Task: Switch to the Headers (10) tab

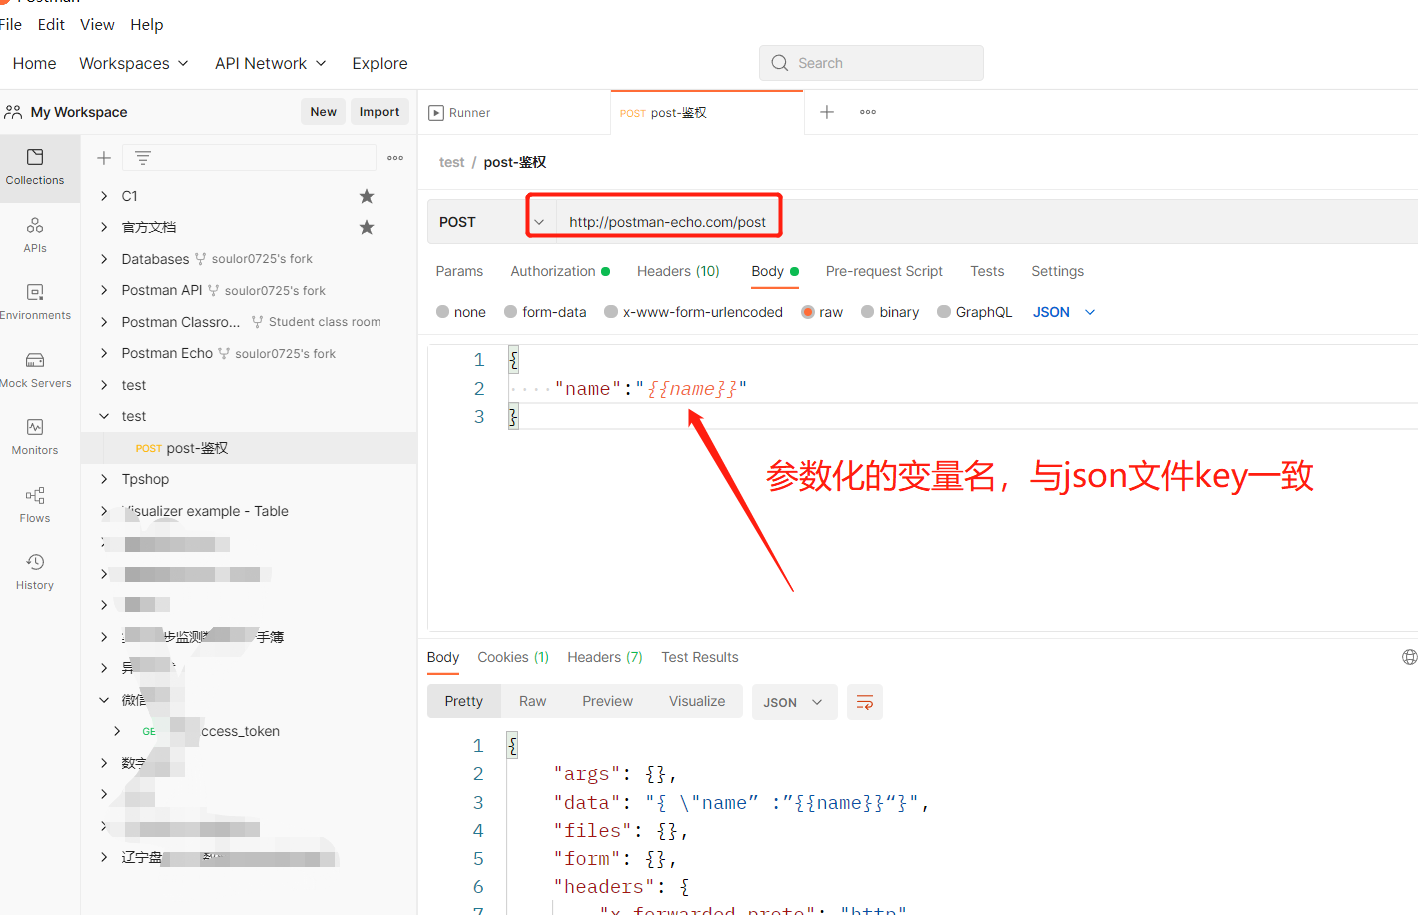Action: 678,271
